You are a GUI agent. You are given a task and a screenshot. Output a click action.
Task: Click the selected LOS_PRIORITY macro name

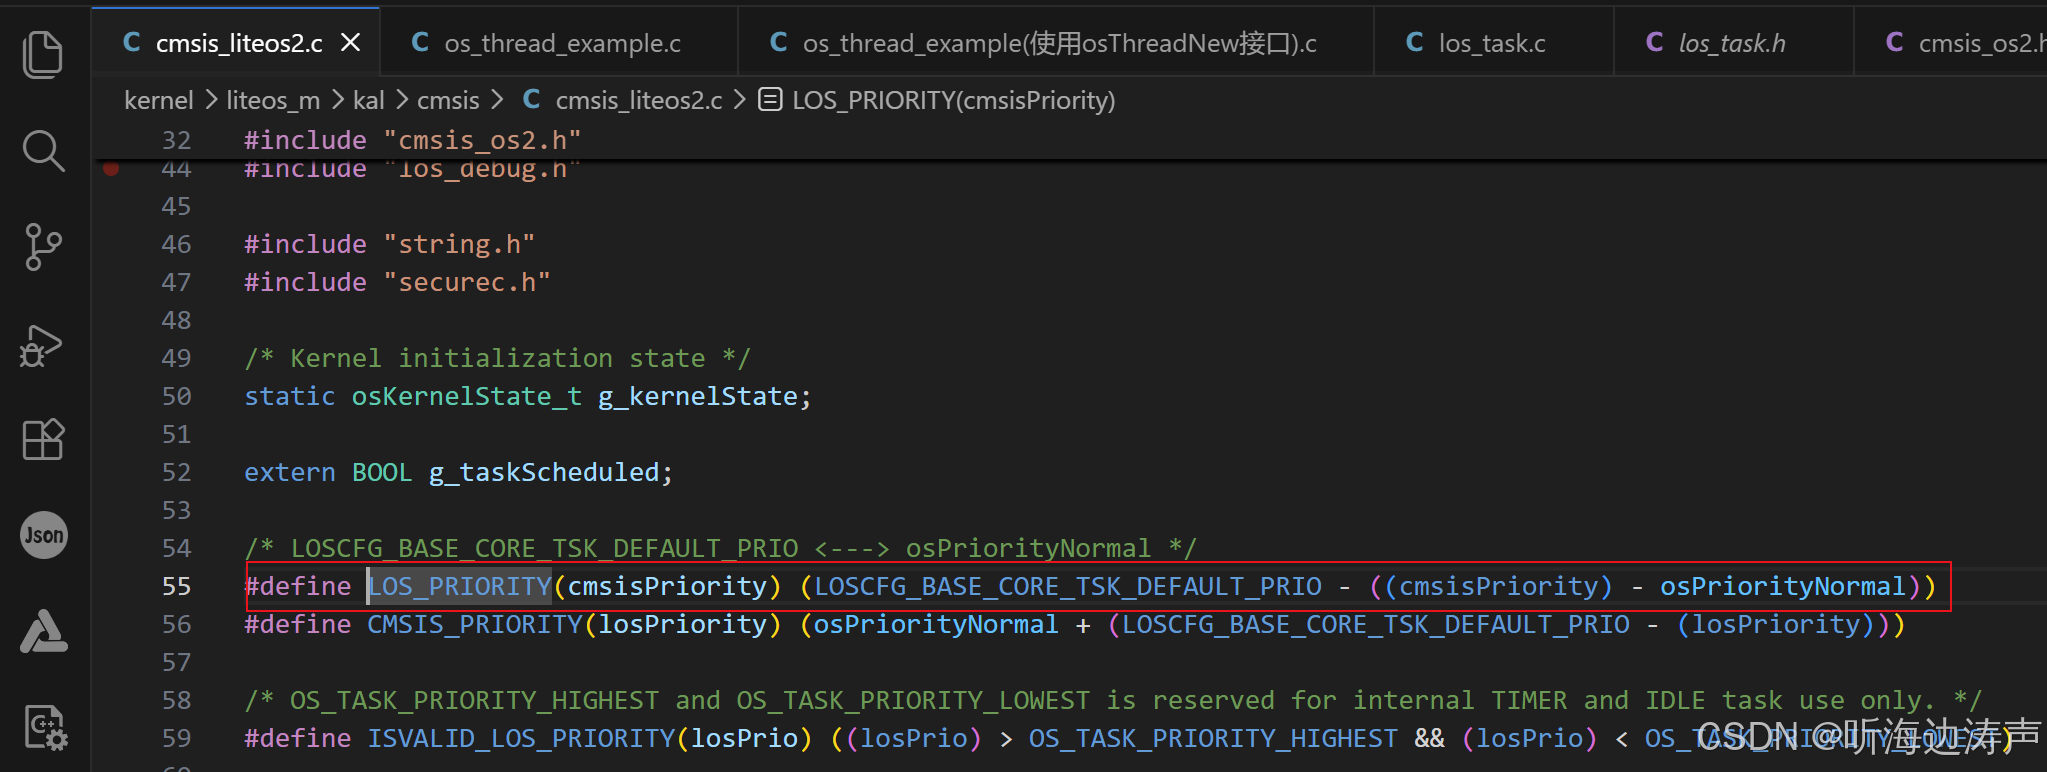[x=460, y=586]
